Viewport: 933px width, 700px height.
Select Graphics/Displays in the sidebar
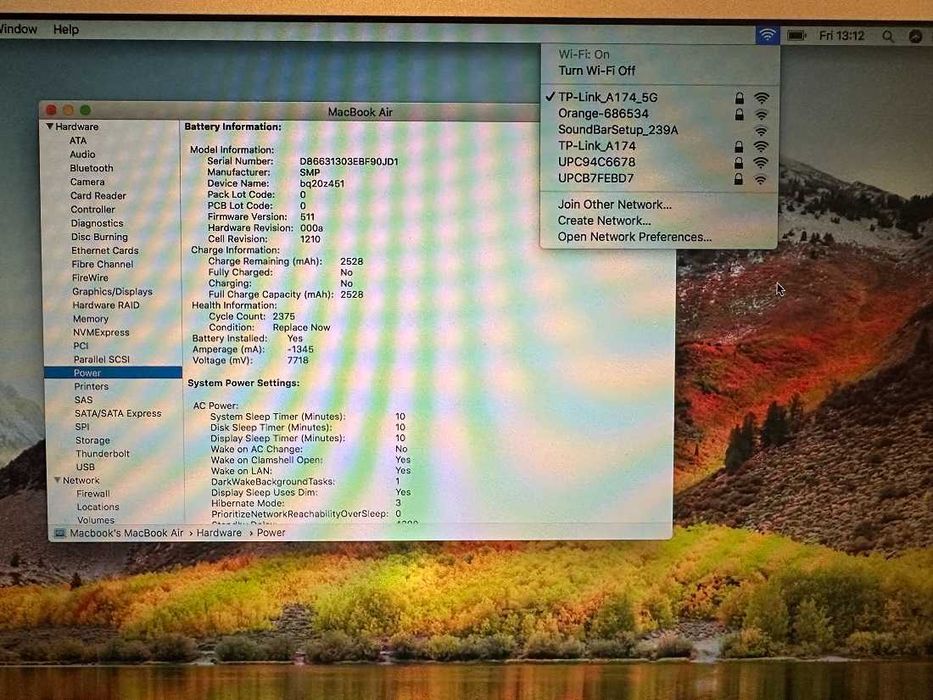click(x=112, y=291)
